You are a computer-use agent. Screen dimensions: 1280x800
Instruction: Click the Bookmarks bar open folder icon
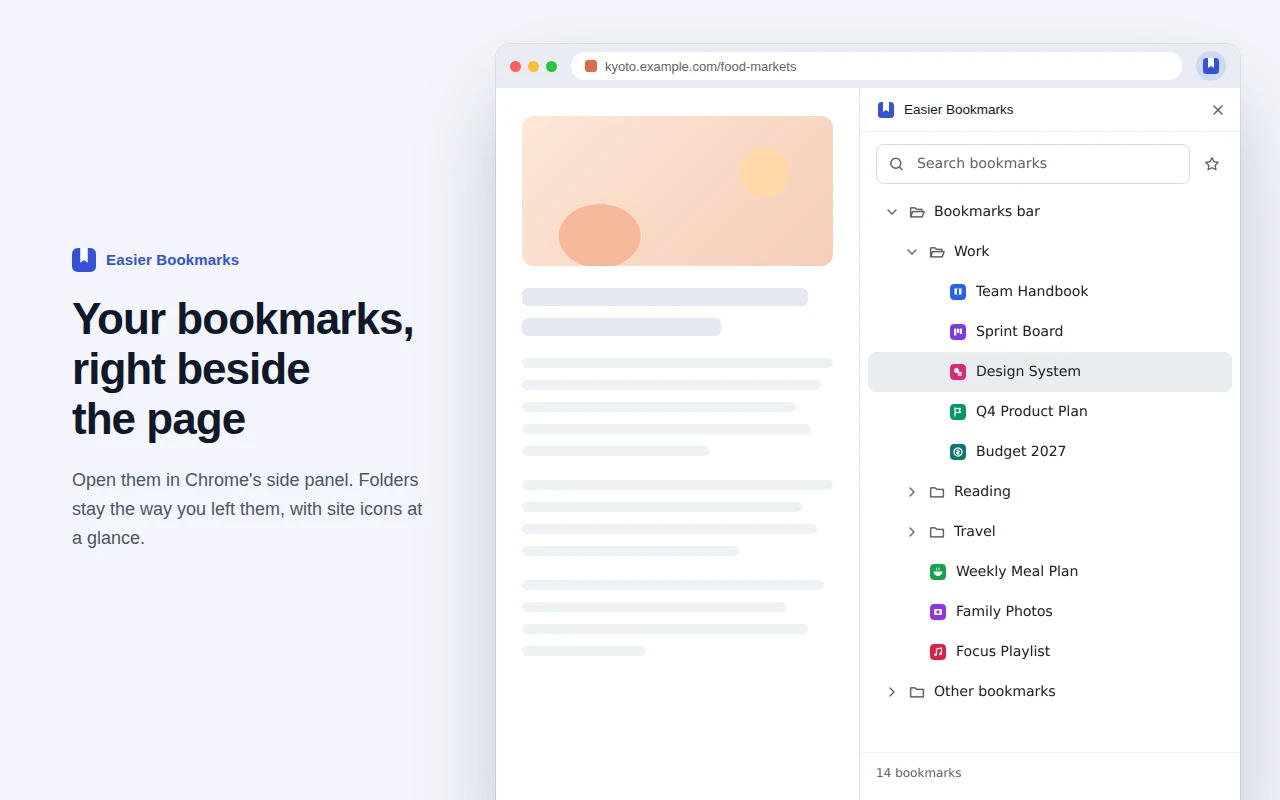pyautogui.click(x=917, y=212)
